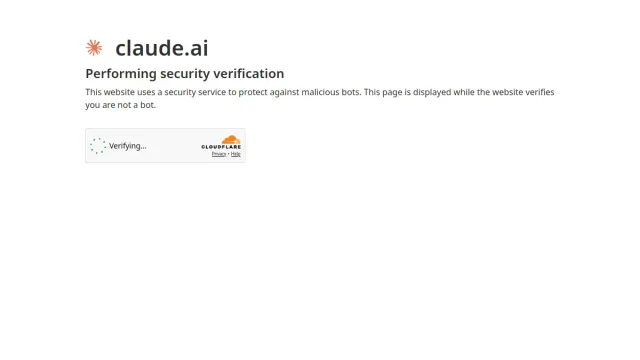Click "you are not a bot." text line

coord(120,105)
